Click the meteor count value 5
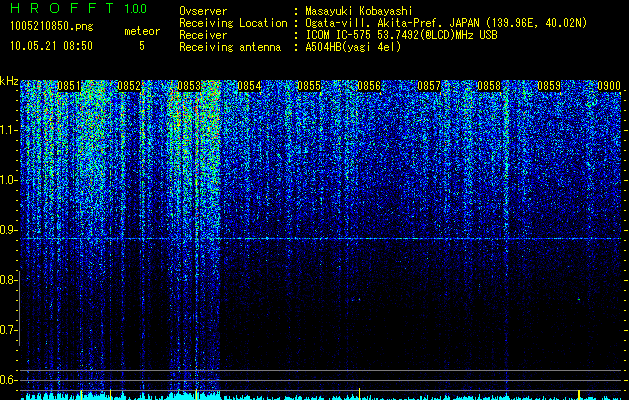Viewport: 629px width, 400px height. [142, 46]
